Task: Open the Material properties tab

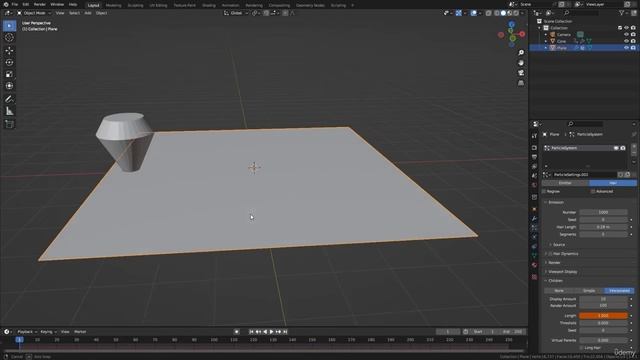Action: tap(534, 265)
